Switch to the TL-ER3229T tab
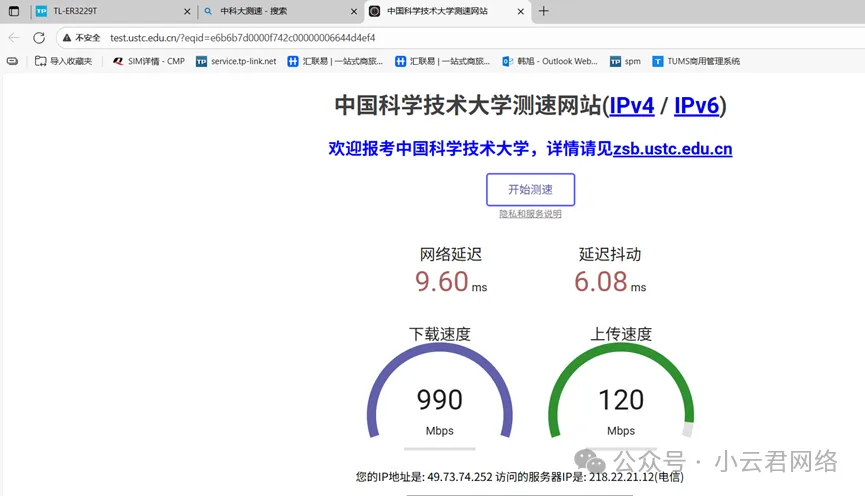865x496 pixels. [100, 11]
